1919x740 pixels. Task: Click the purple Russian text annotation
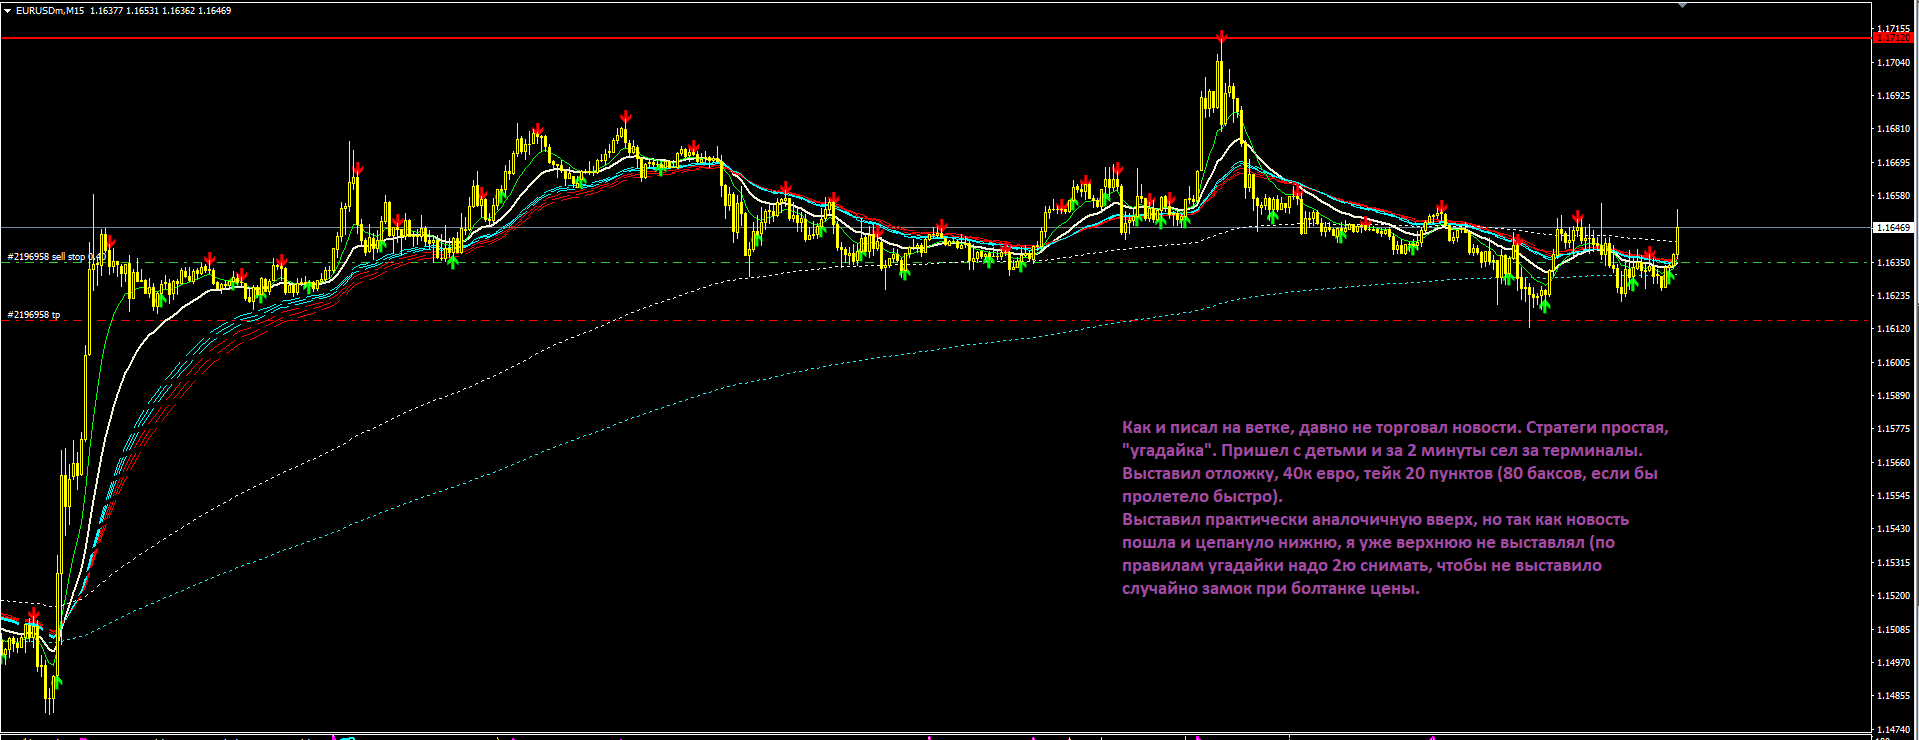point(1395,508)
